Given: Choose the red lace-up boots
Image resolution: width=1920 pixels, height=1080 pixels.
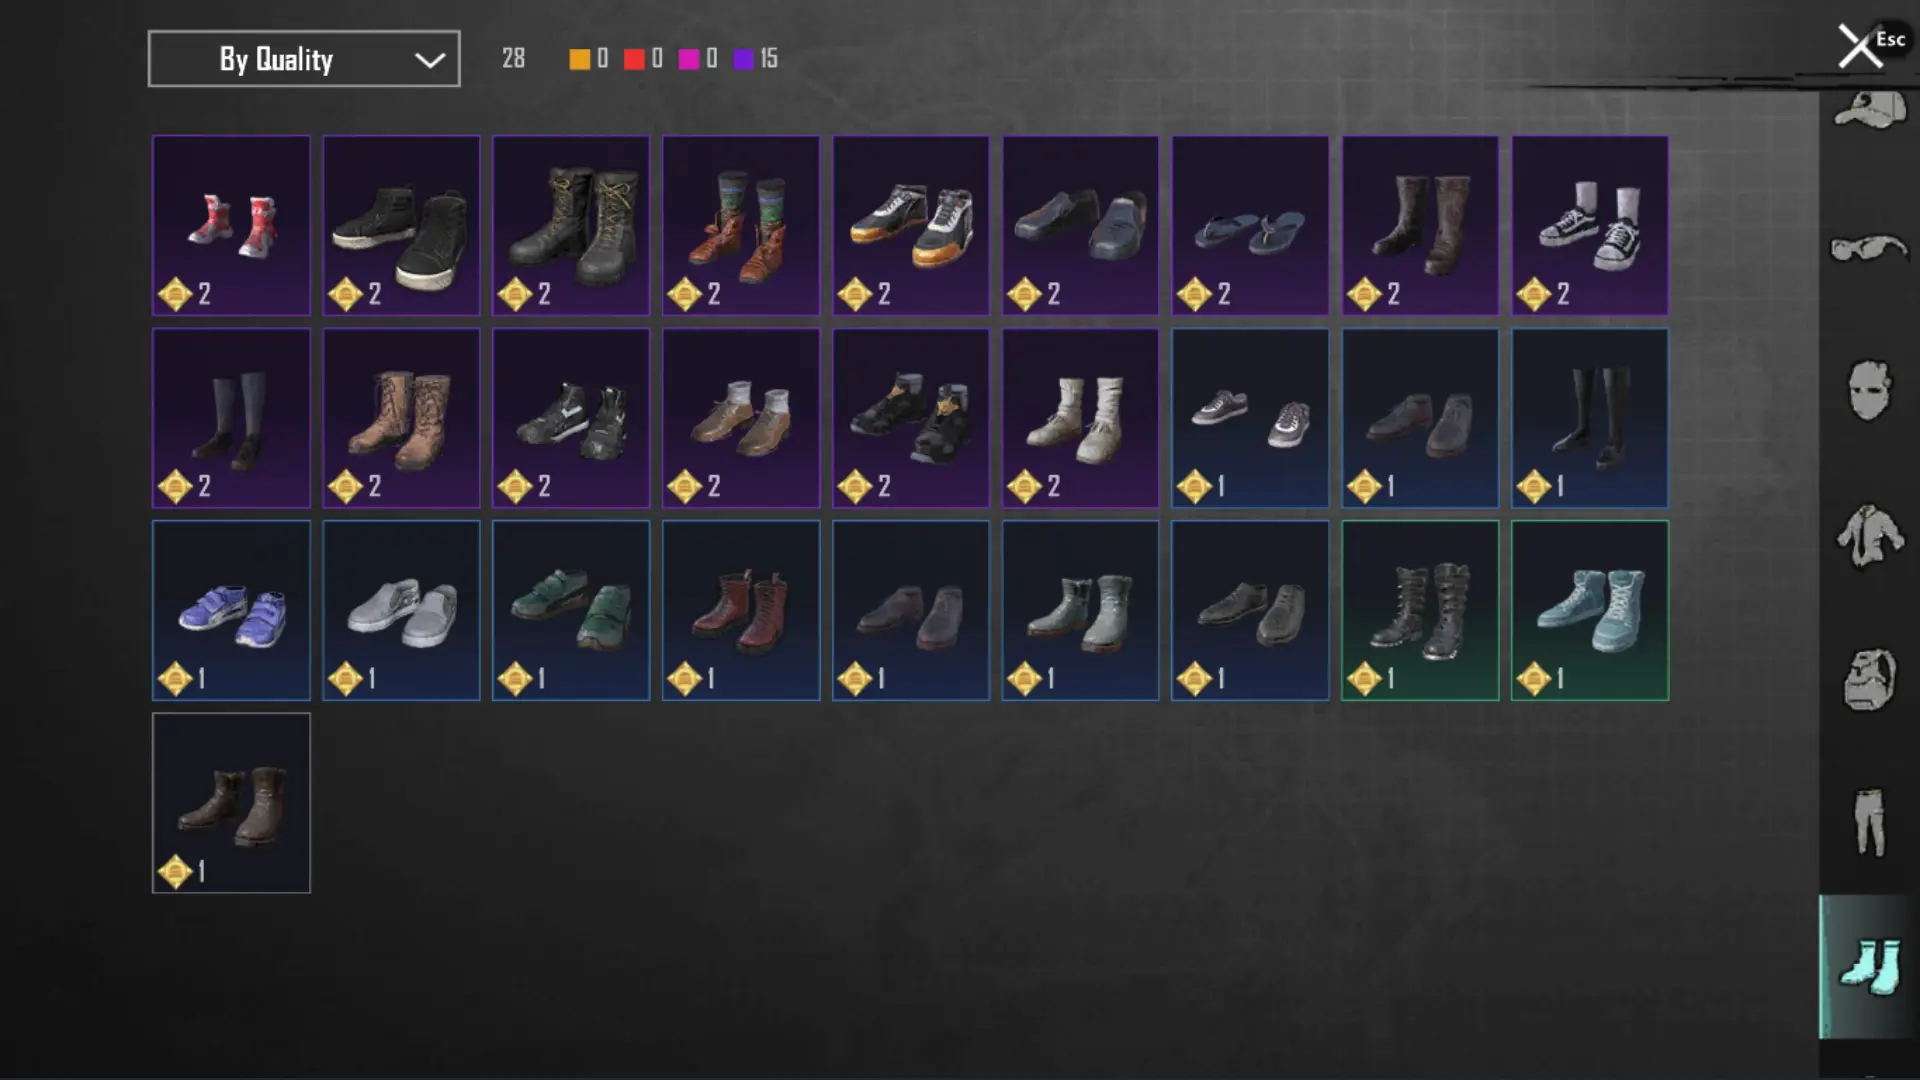Looking at the screenshot, I should 741,610.
